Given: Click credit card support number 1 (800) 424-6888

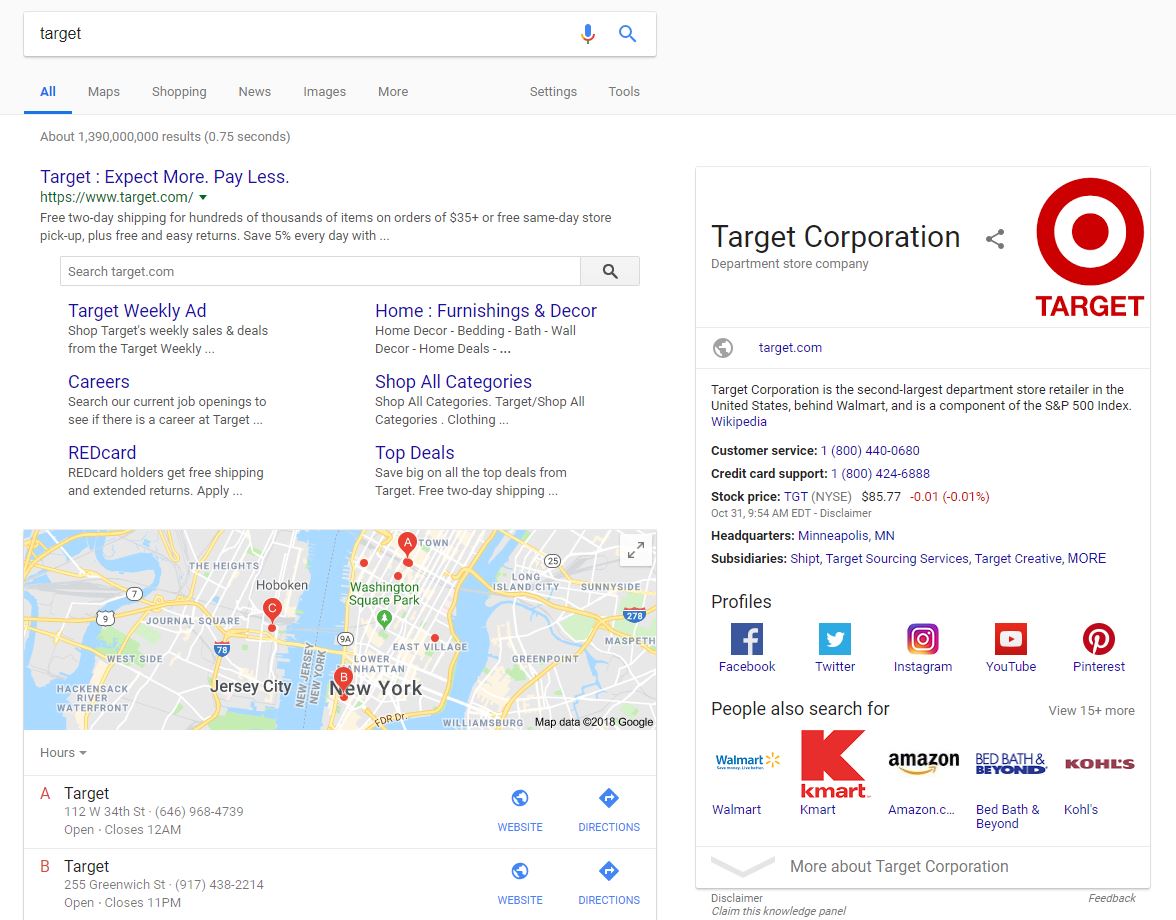Looking at the screenshot, I should [880, 474].
